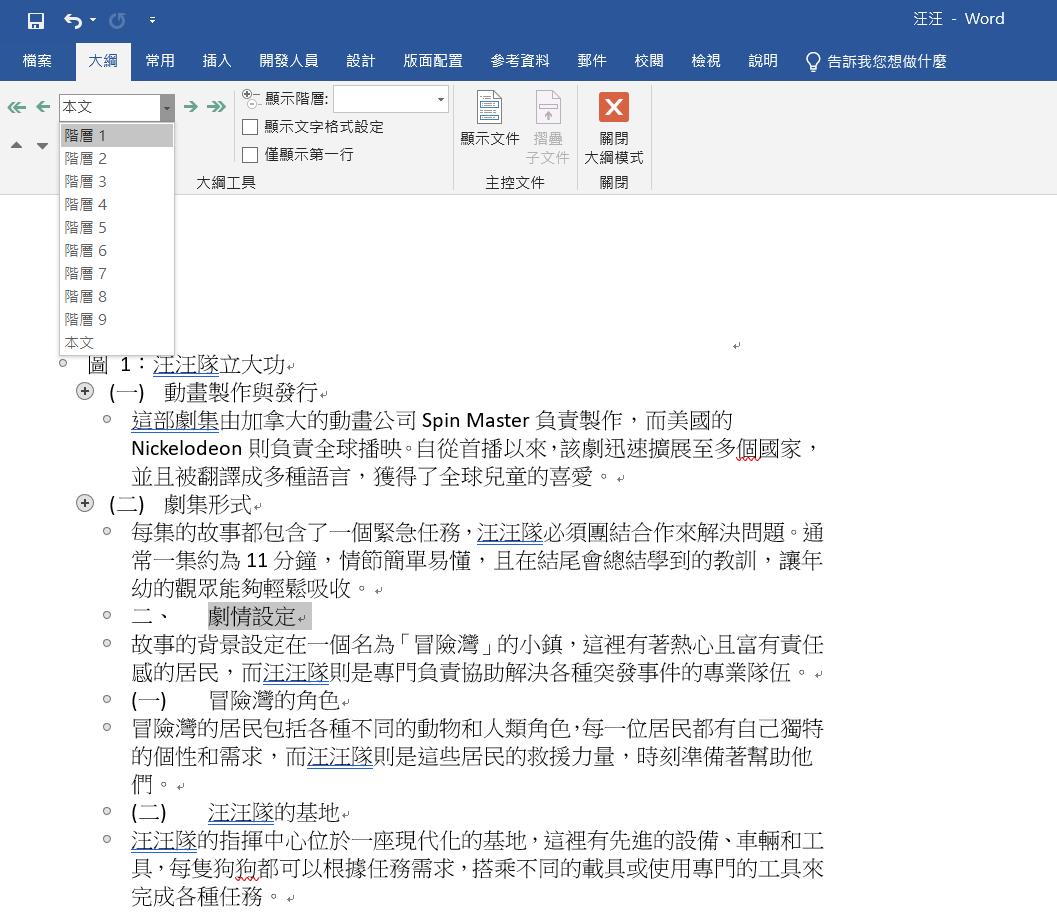Demote the item with single right arrow
1057x913 pixels.
pos(191,107)
